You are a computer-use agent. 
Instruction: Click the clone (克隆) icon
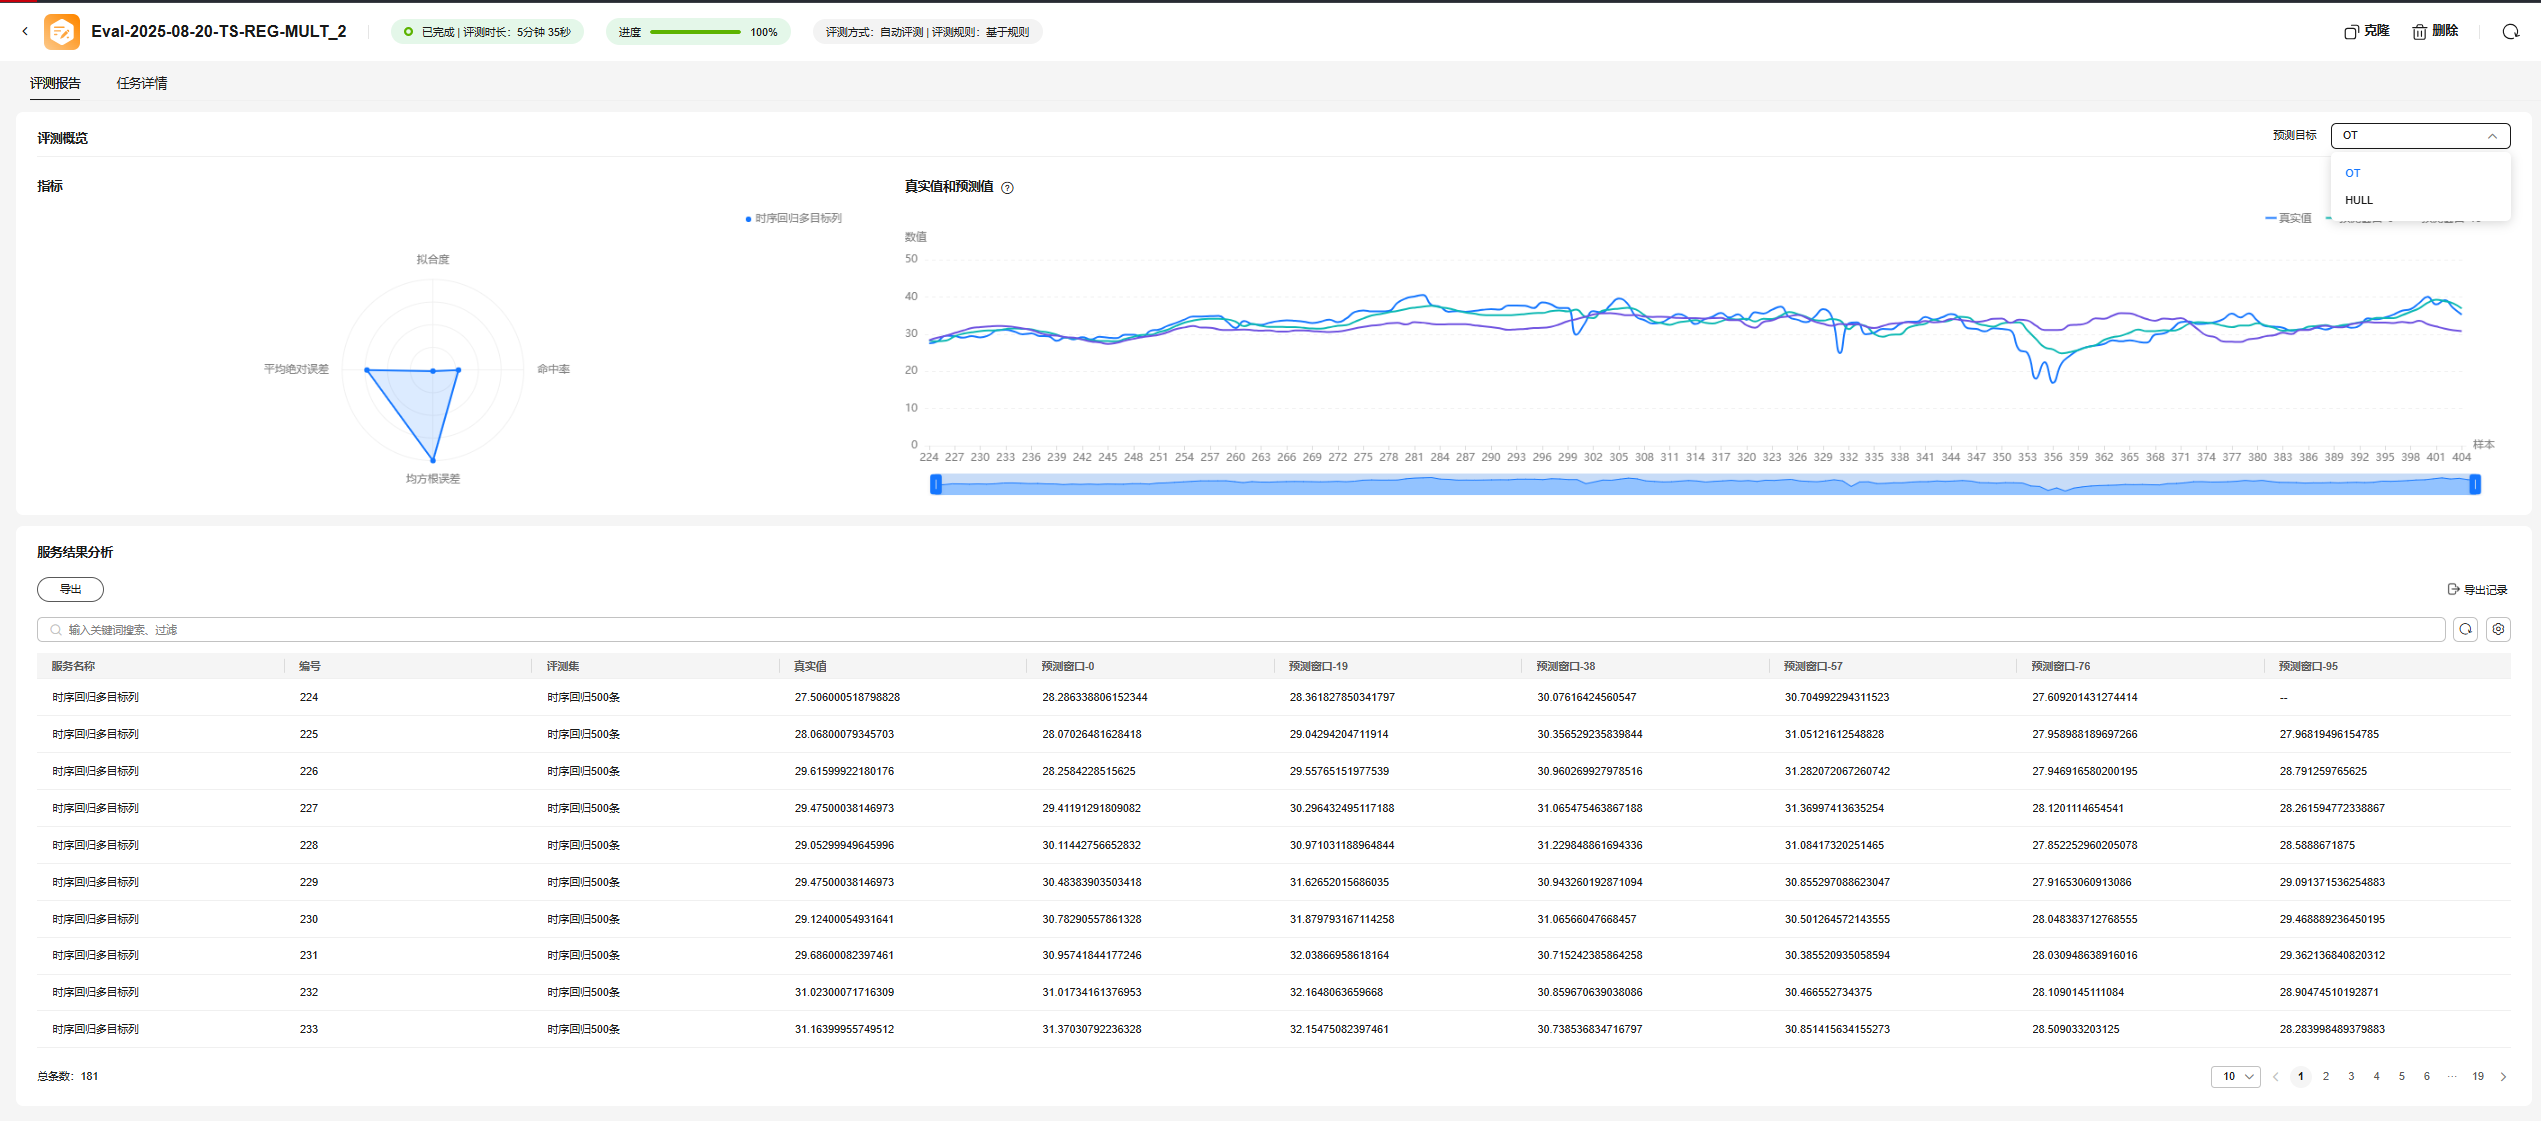[2352, 32]
